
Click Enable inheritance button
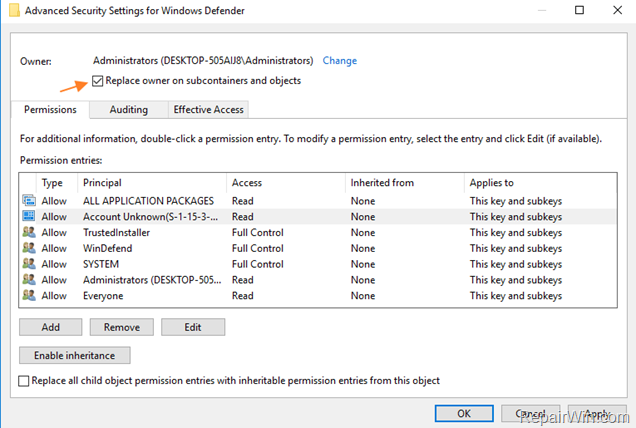tap(75, 355)
